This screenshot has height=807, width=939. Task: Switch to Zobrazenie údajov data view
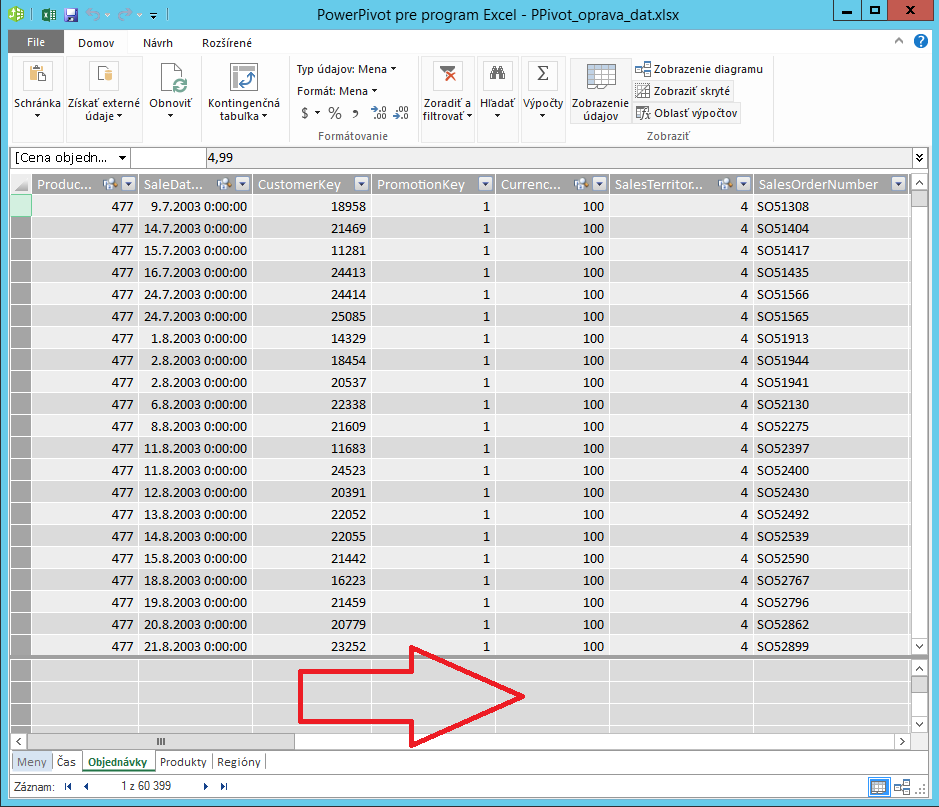point(600,90)
